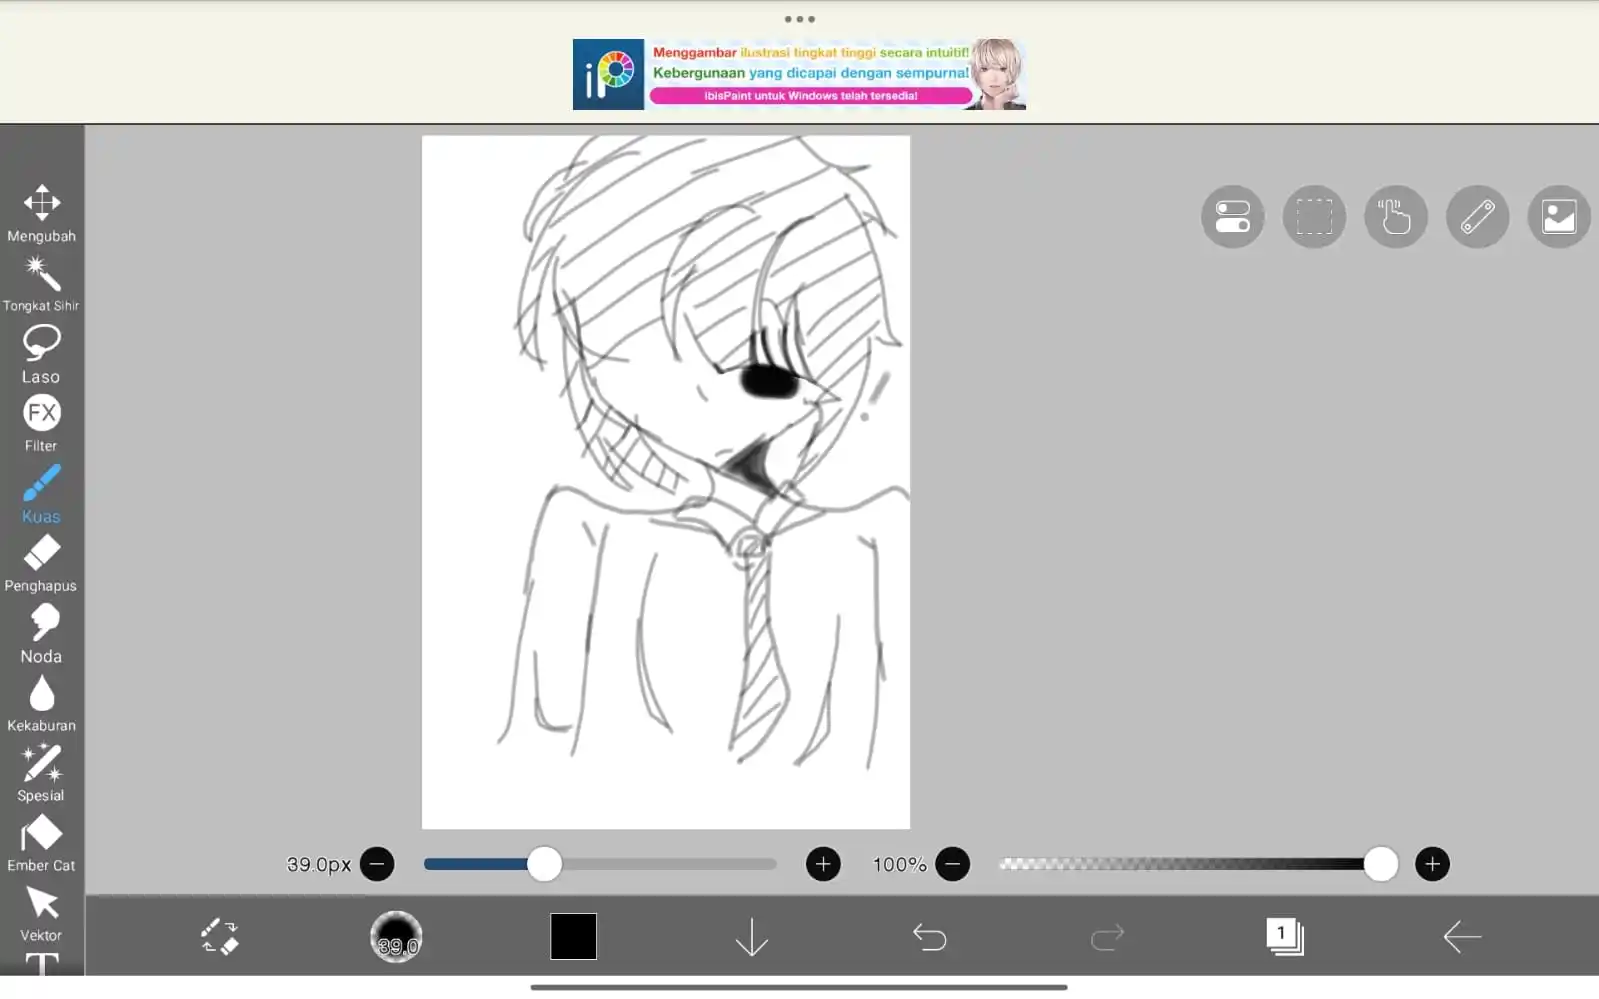Choose the Vektor arrow tool
The height and width of the screenshot is (999, 1599).
coord(41,914)
